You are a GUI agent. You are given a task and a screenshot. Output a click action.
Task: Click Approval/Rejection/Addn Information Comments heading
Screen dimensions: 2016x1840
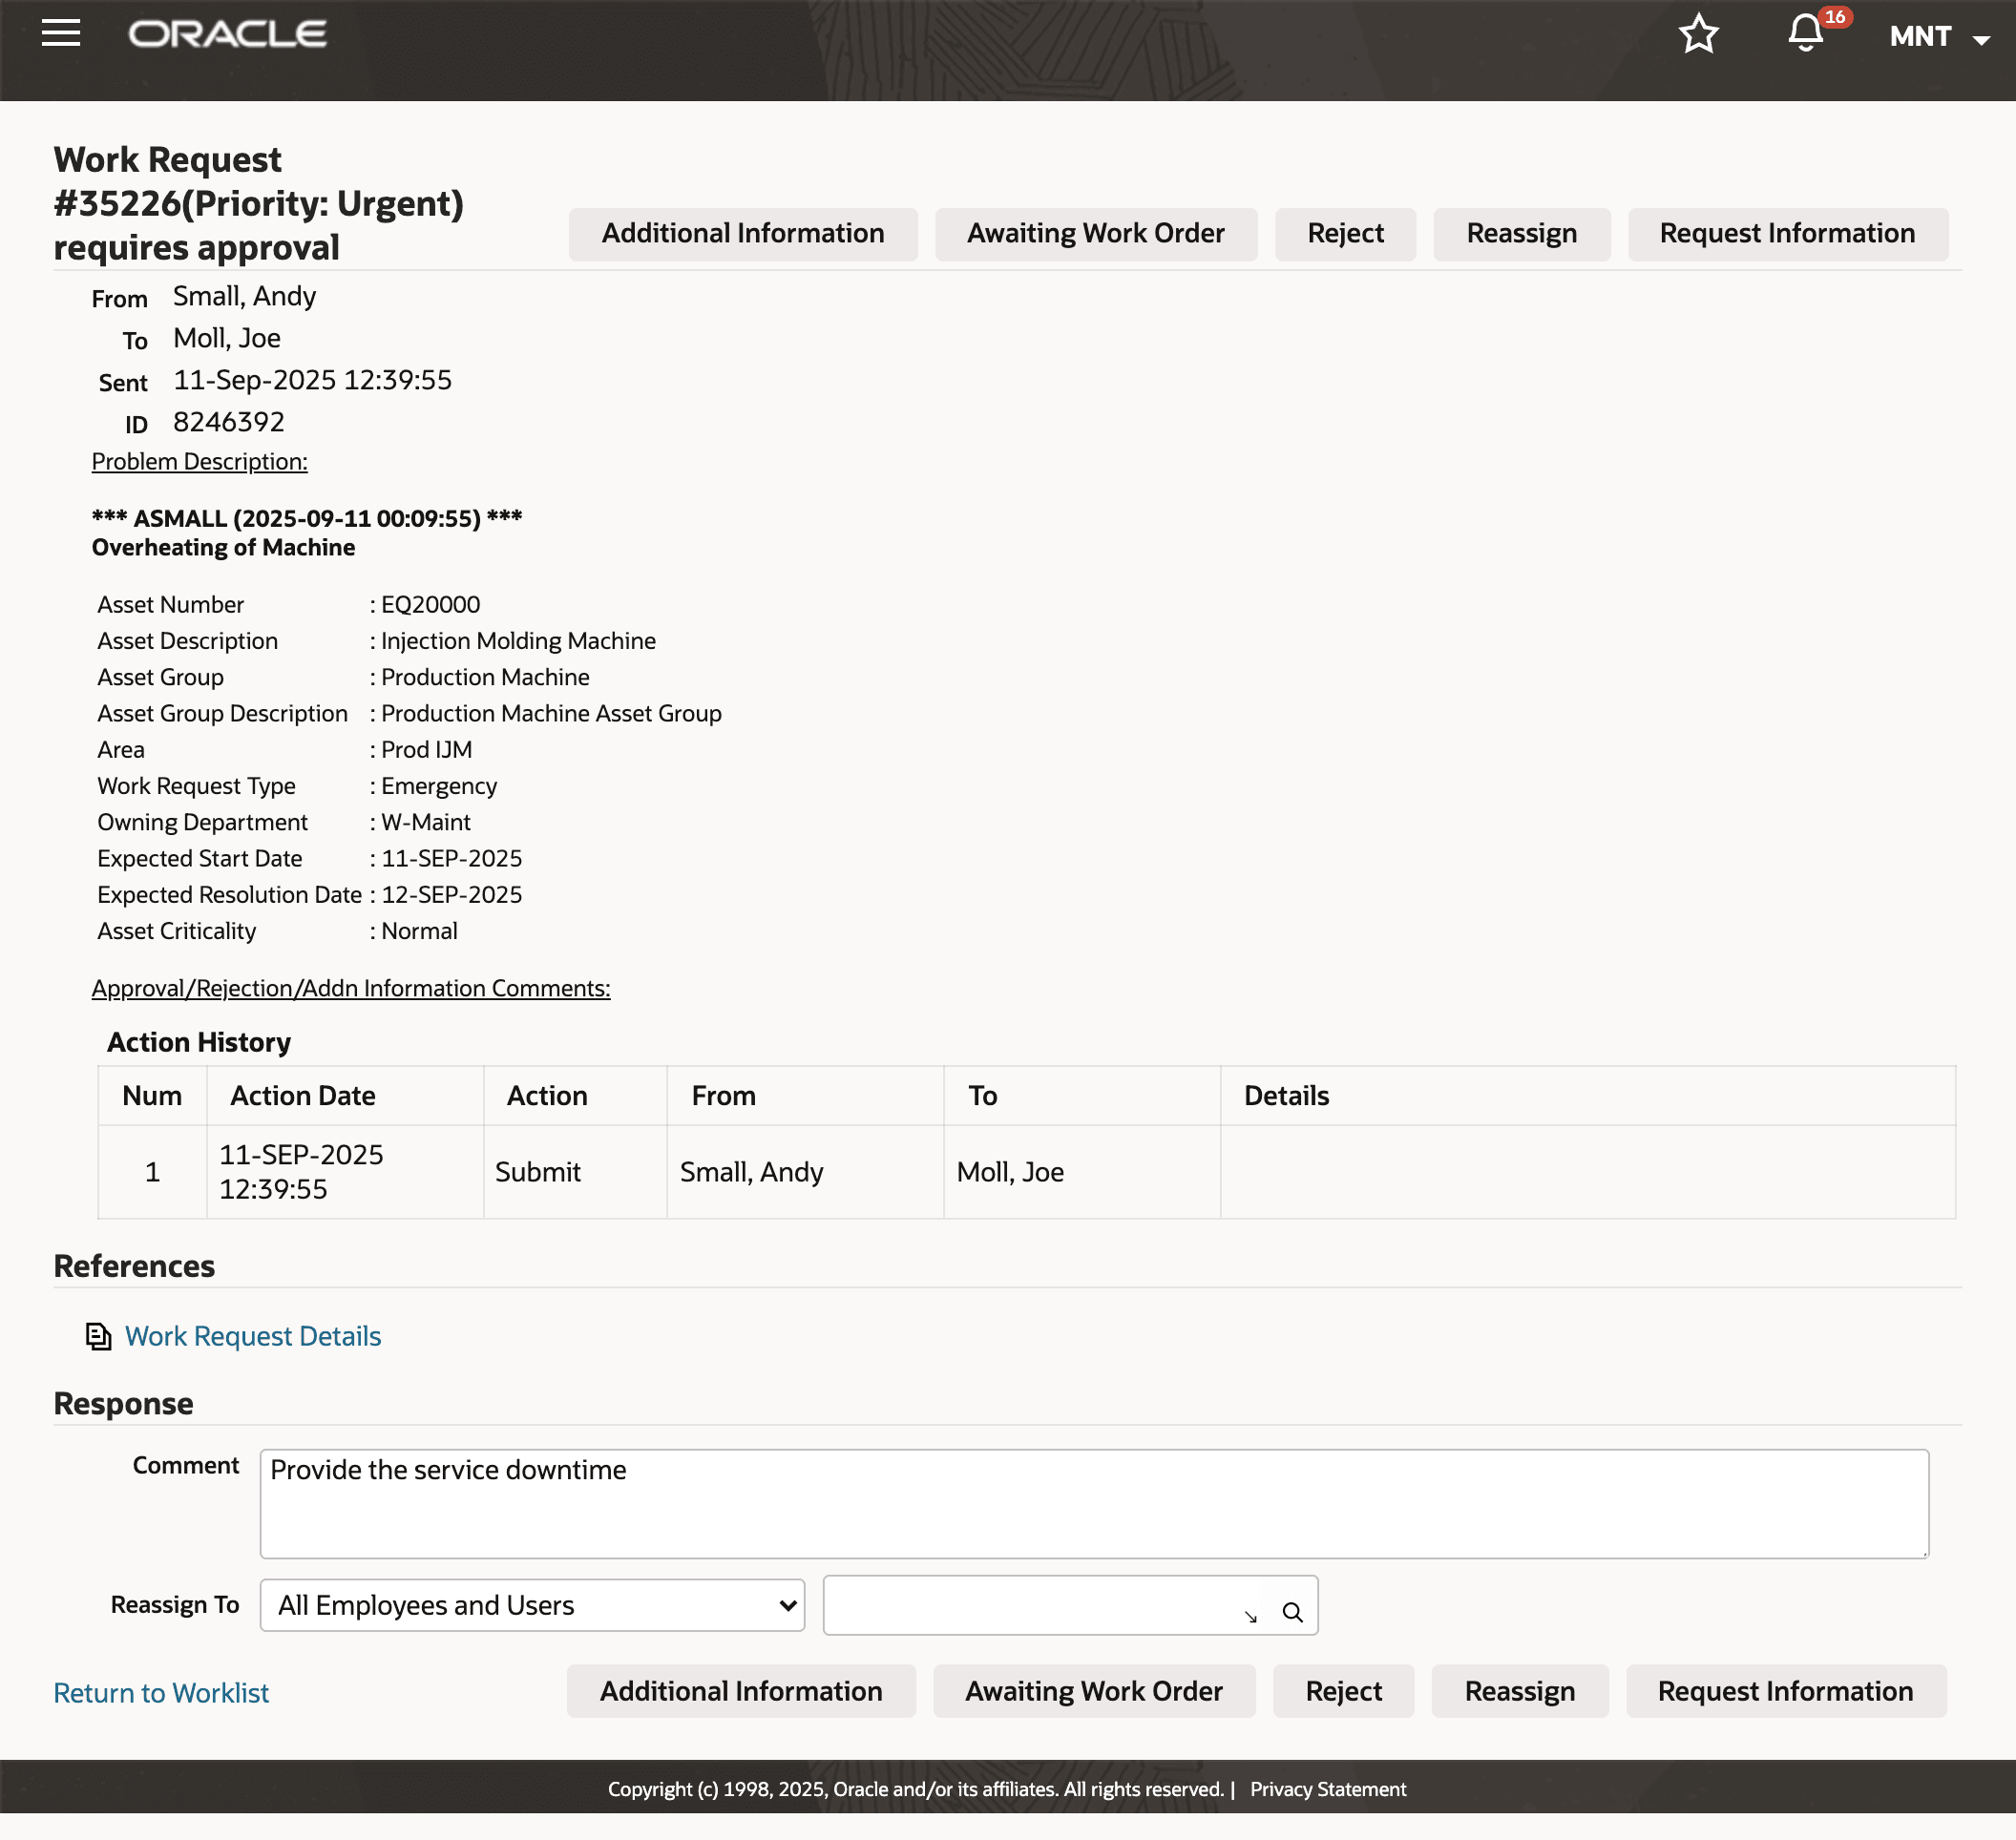coord(350,988)
